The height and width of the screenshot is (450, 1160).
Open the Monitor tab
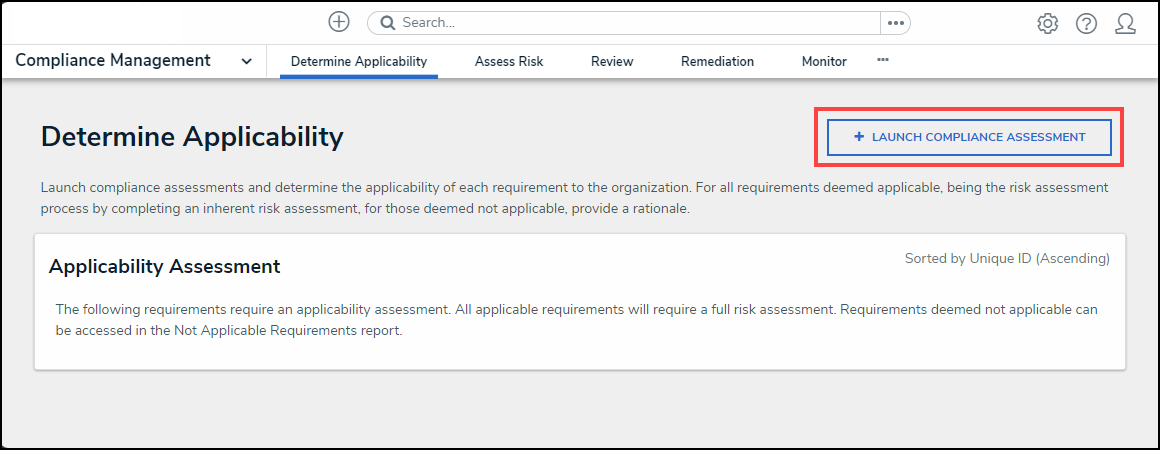click(824, 61)
